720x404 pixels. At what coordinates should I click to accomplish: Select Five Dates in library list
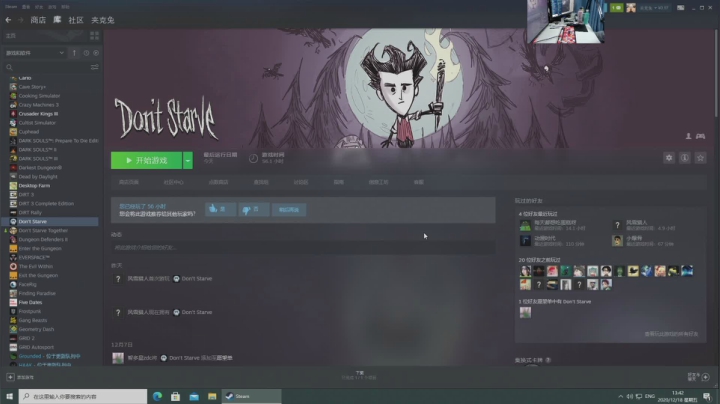pyautogui.click(x=30, y=302)
